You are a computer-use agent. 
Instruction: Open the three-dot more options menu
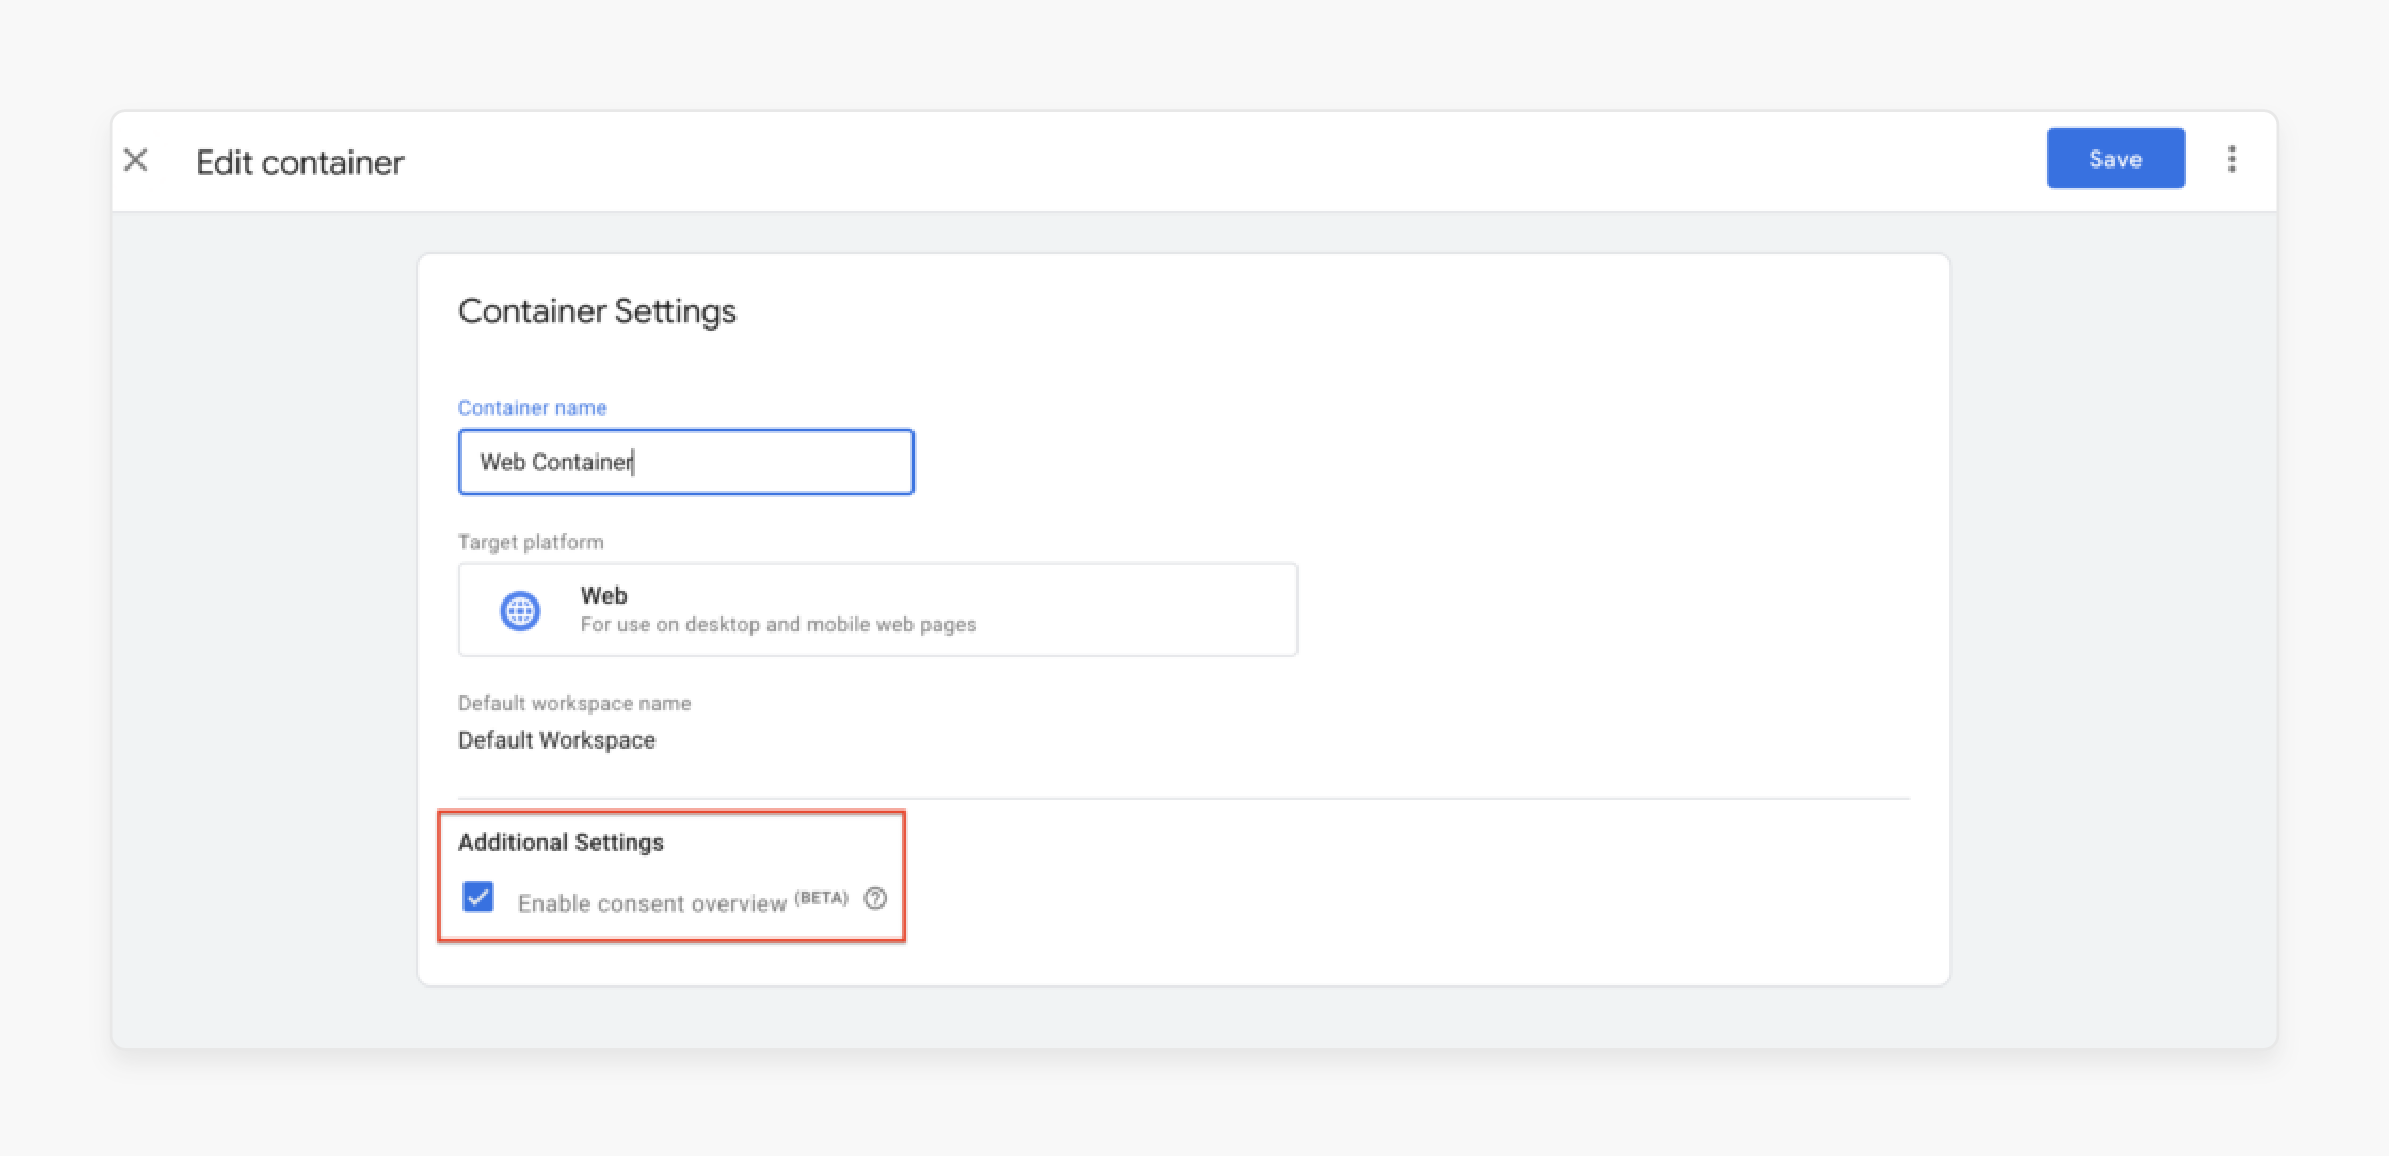tap(2232, 159)
